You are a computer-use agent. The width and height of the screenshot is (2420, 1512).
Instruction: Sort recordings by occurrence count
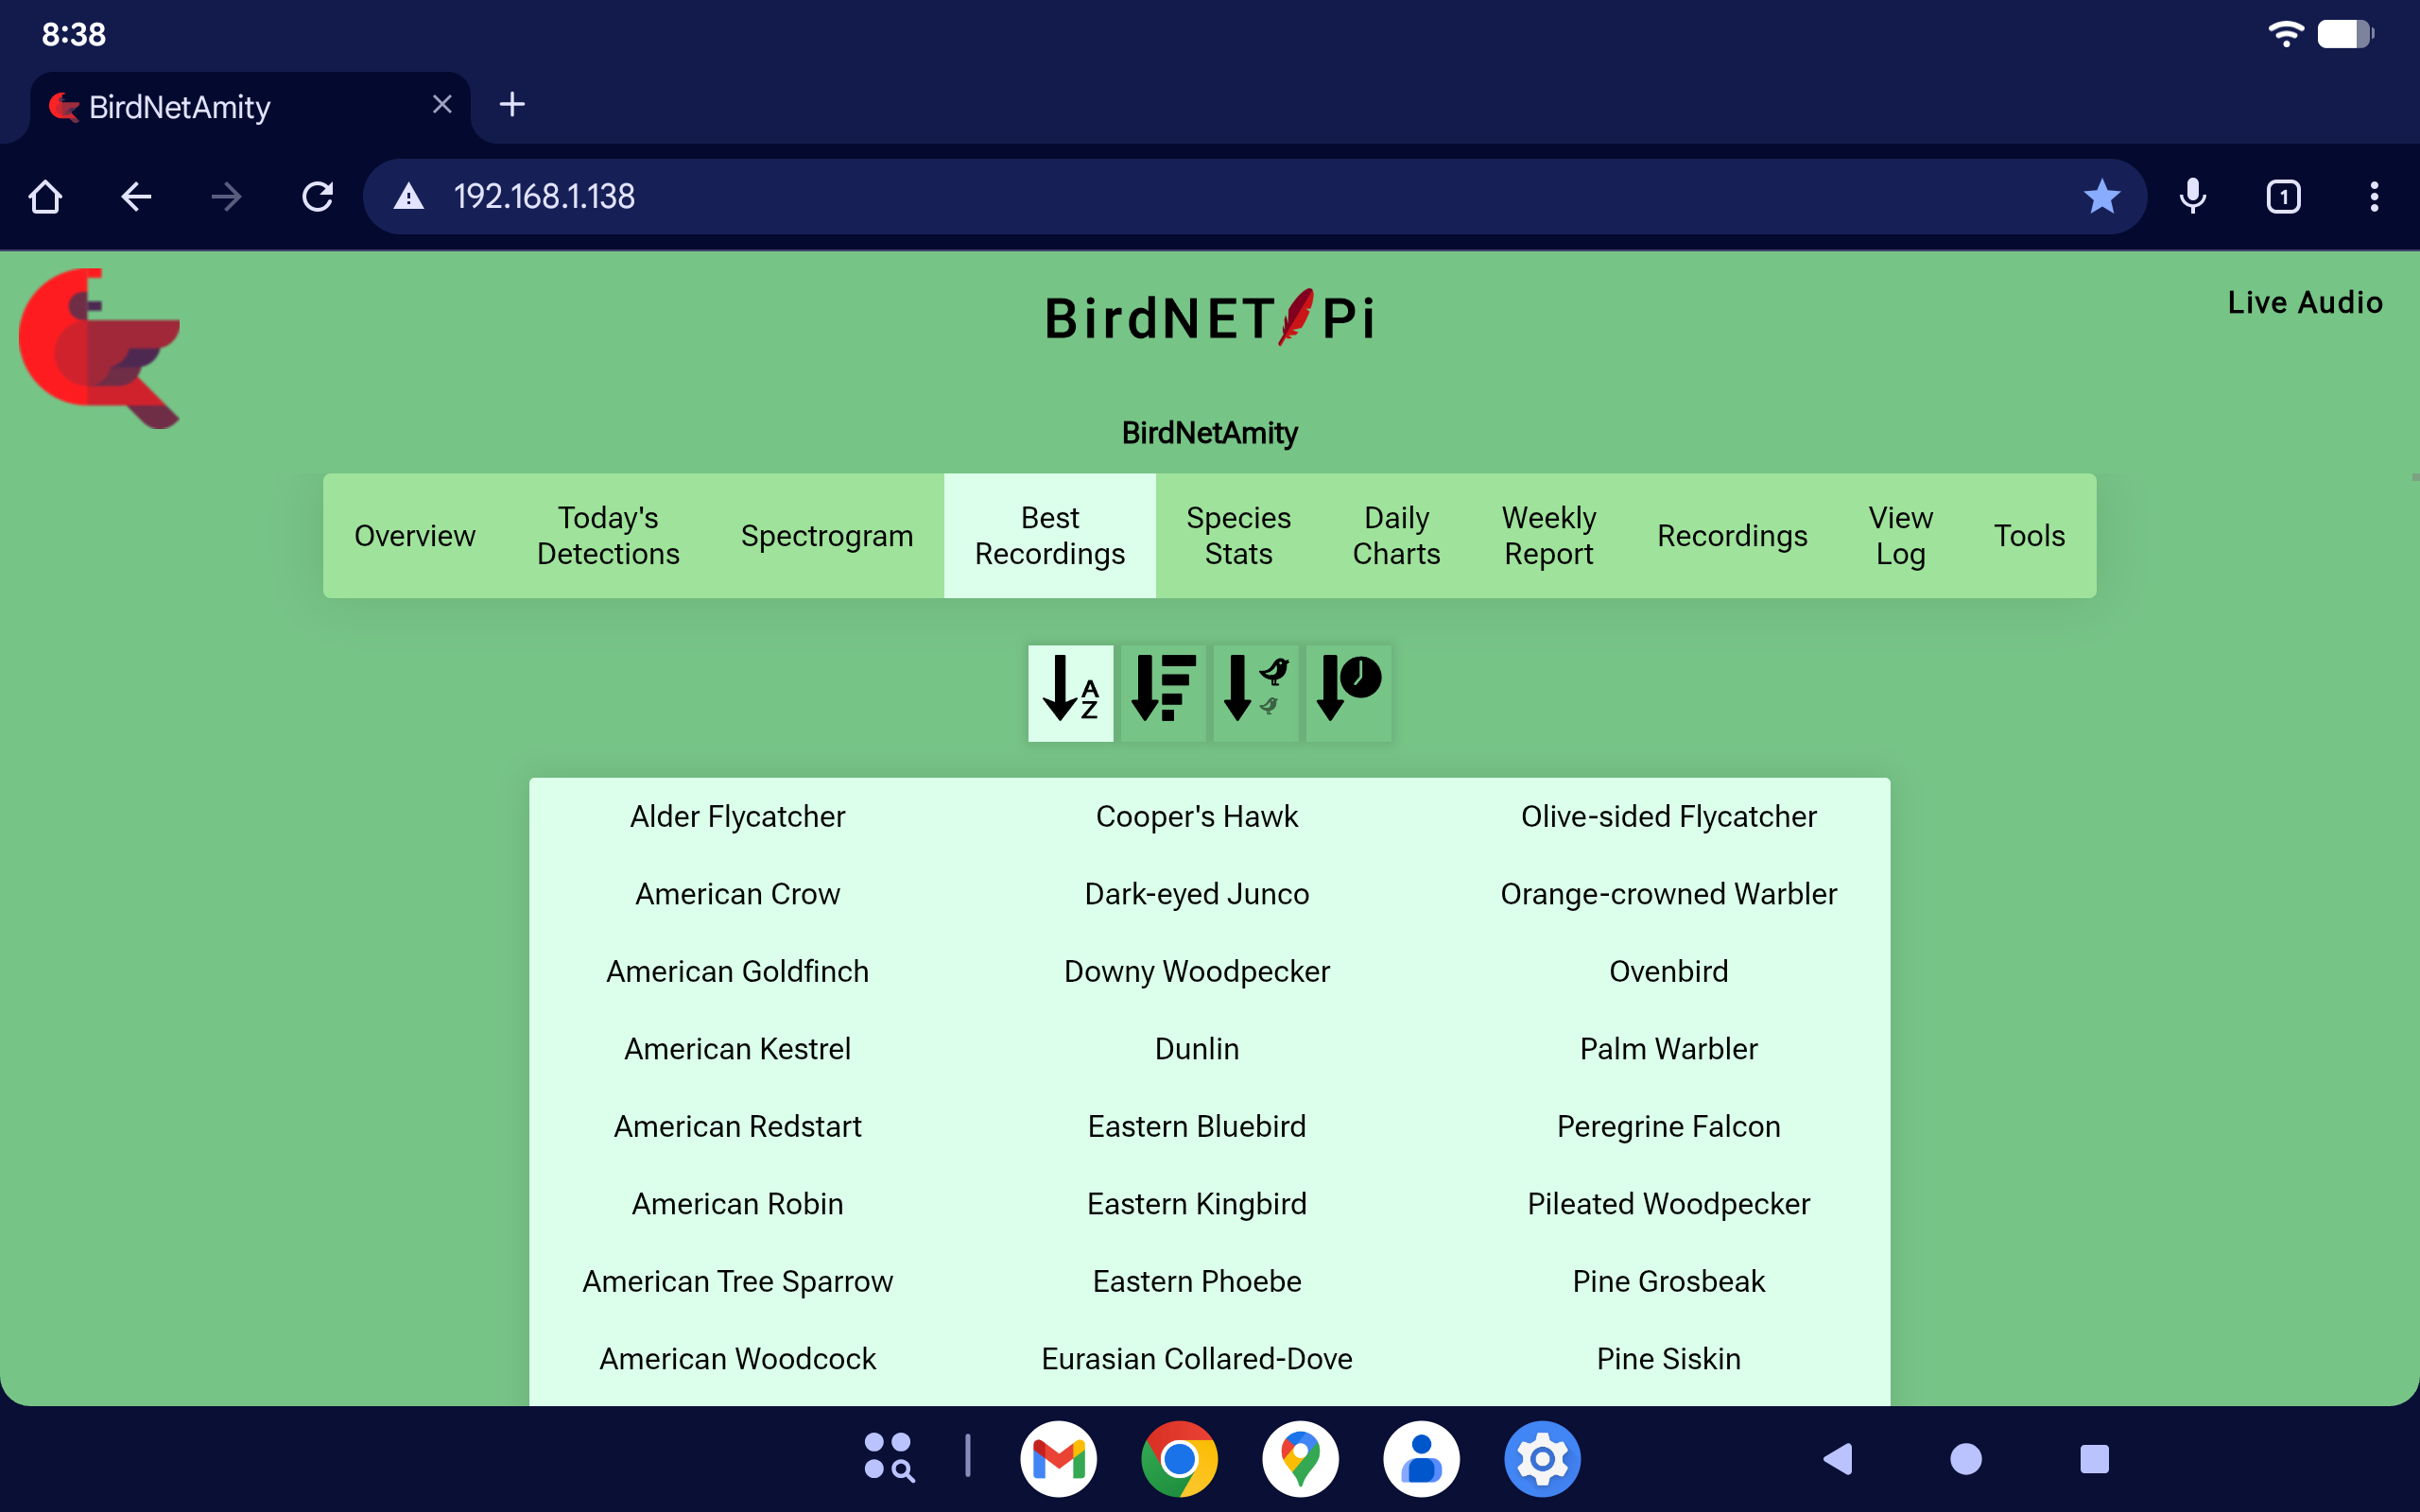1163,692
